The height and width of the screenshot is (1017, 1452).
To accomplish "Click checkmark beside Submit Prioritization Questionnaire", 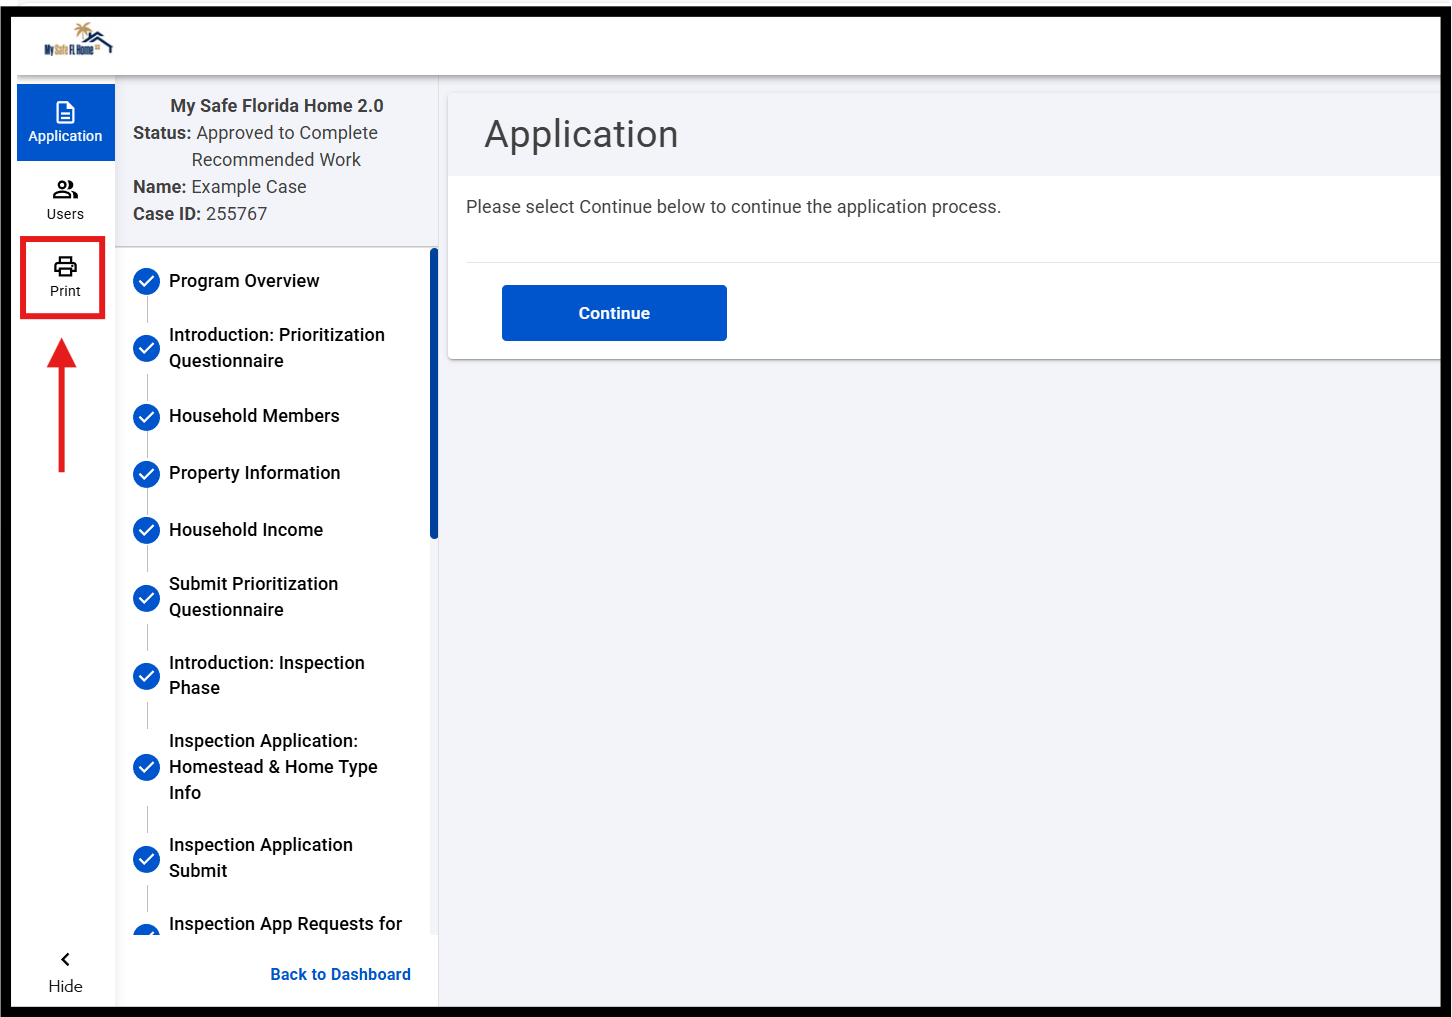I will 147,598.
